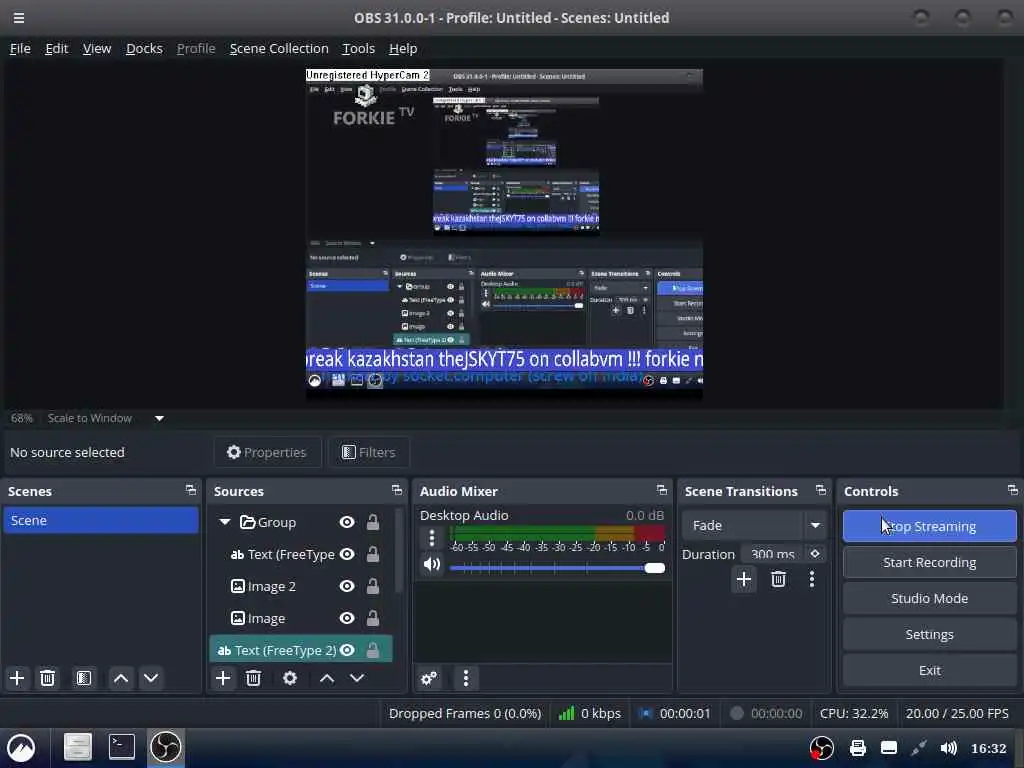The image size is (1024, 768).
Task: Toggle lock on Image 2 source
Action: (372, 586)
